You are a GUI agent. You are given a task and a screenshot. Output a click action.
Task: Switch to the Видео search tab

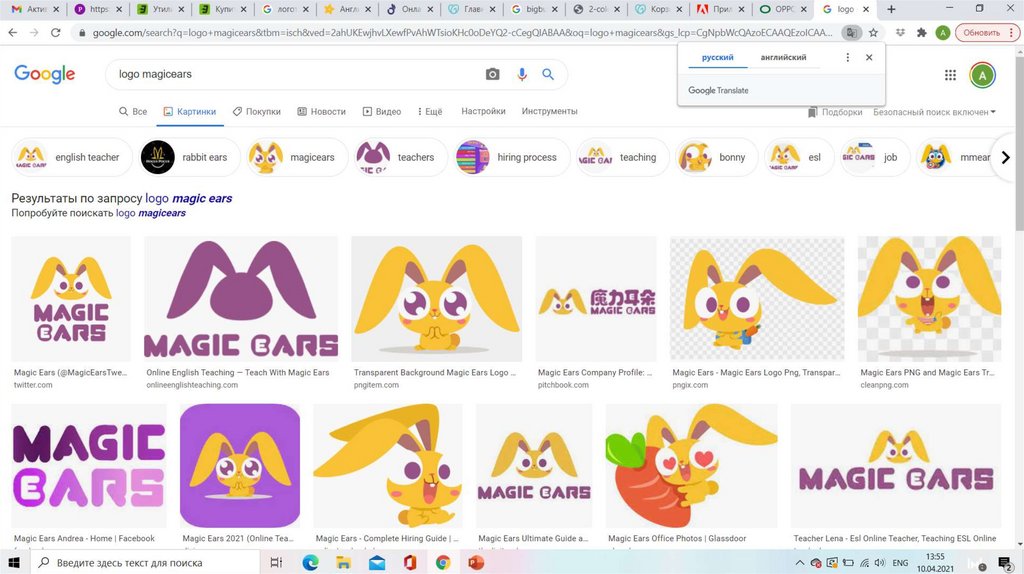(382, 112)
